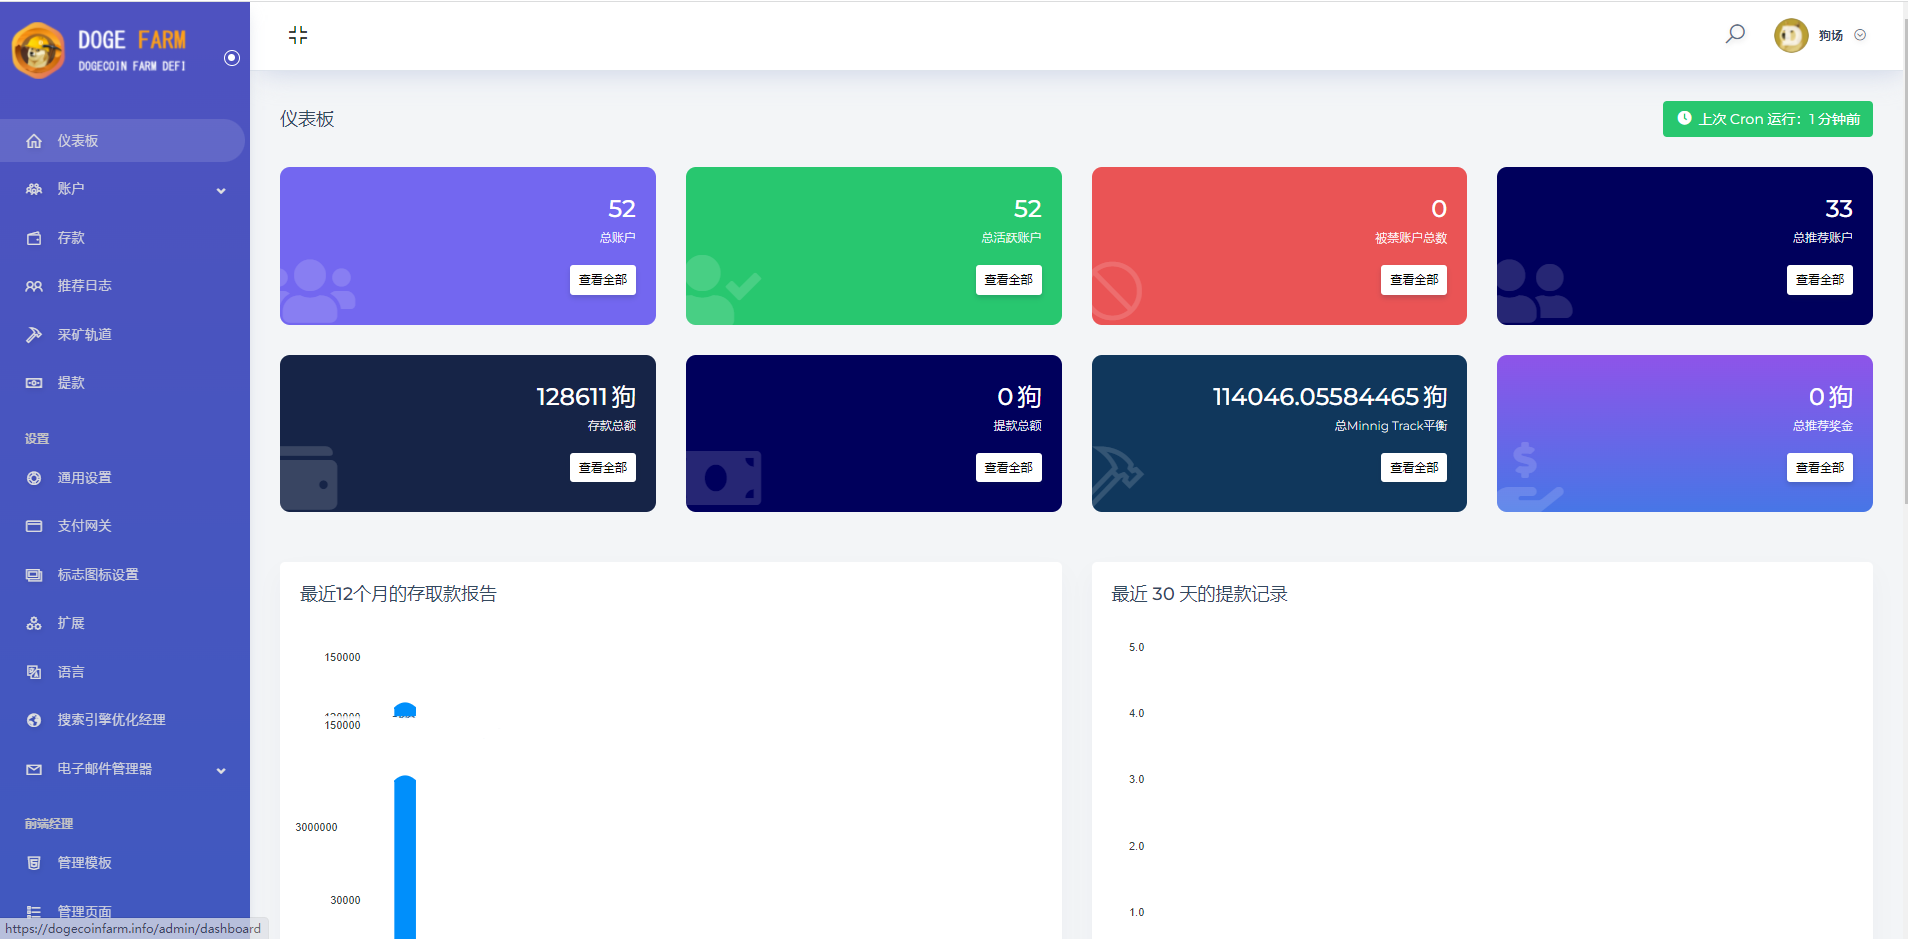Expand the 电子邮件管理器 submenu chevron
Viewport: 1908px width, 939px height.
click(221, 770)
